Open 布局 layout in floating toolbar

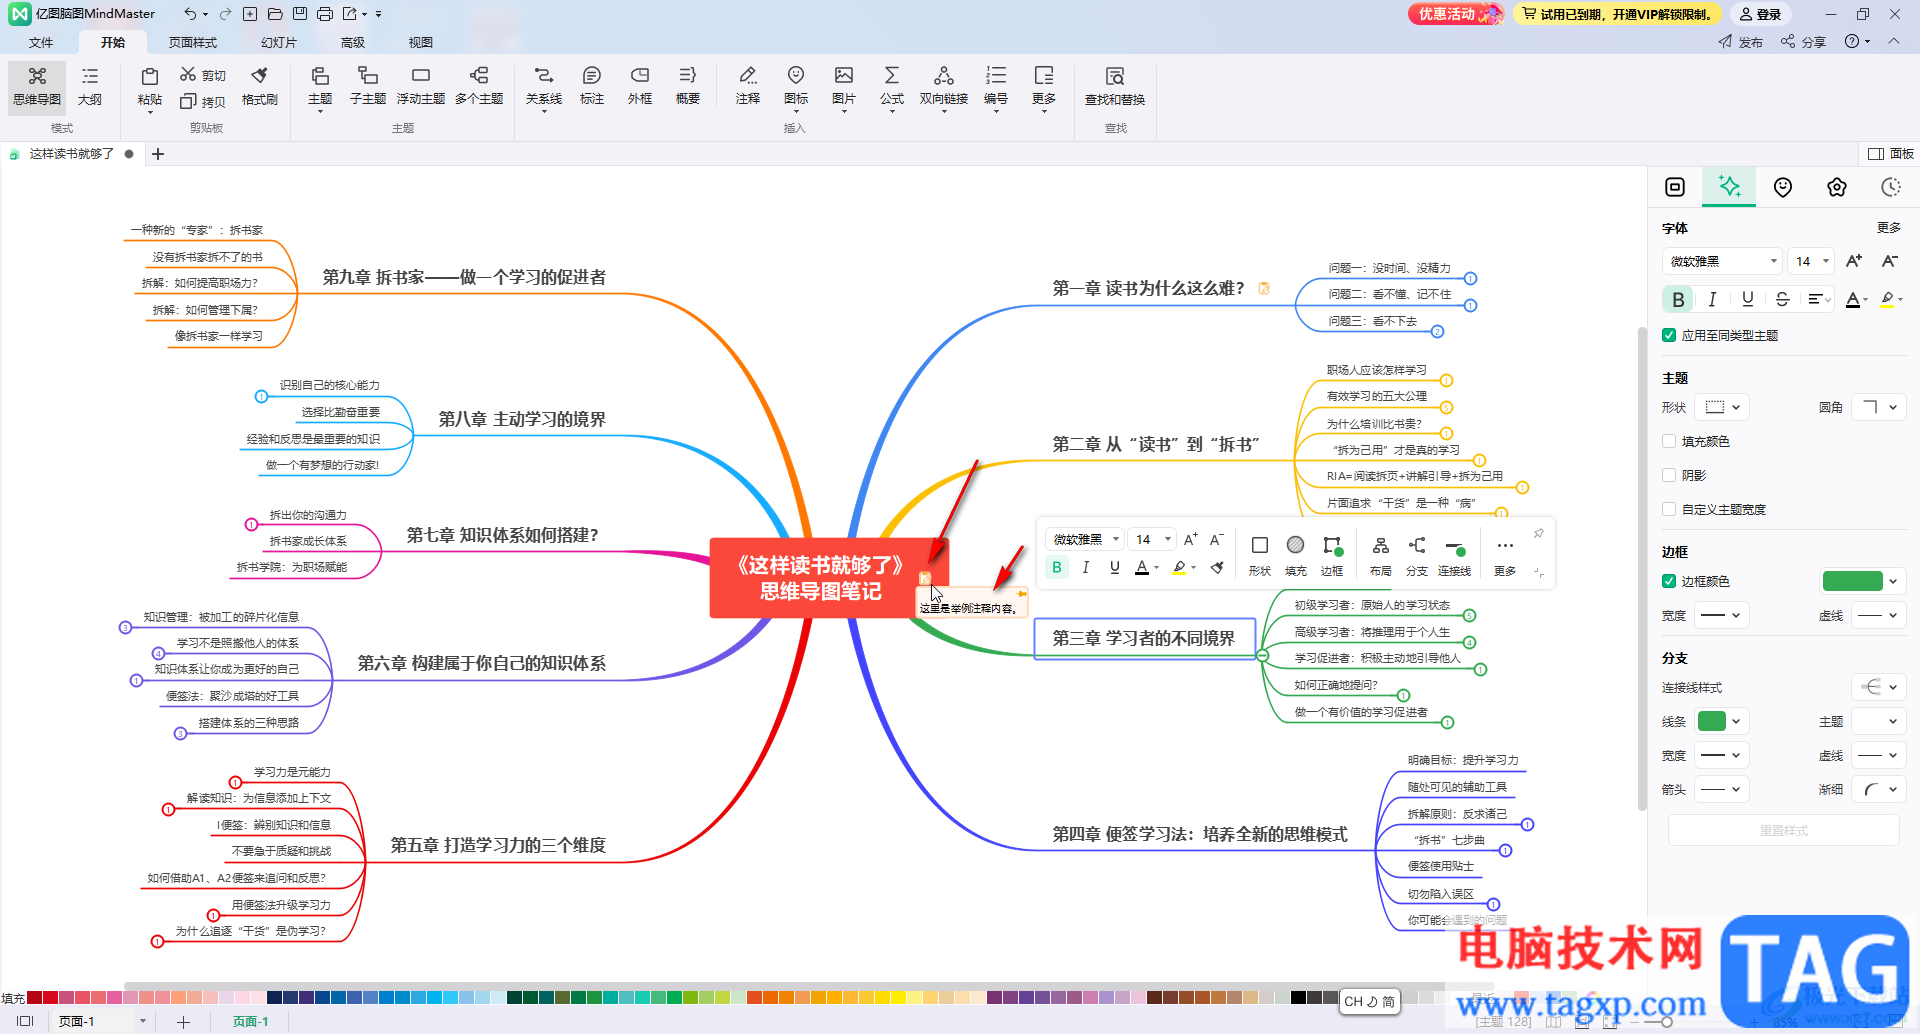tap(1381, 555)
